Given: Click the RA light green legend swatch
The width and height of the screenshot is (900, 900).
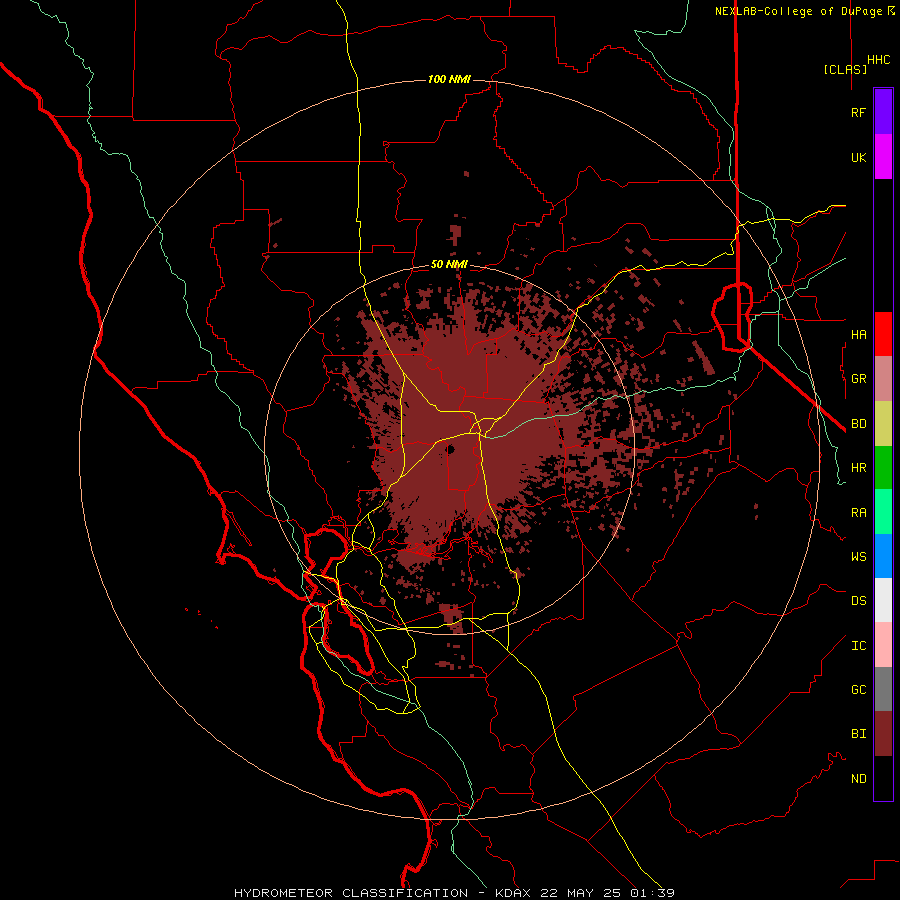Looking at the screenshot, I should click(883, 512).
